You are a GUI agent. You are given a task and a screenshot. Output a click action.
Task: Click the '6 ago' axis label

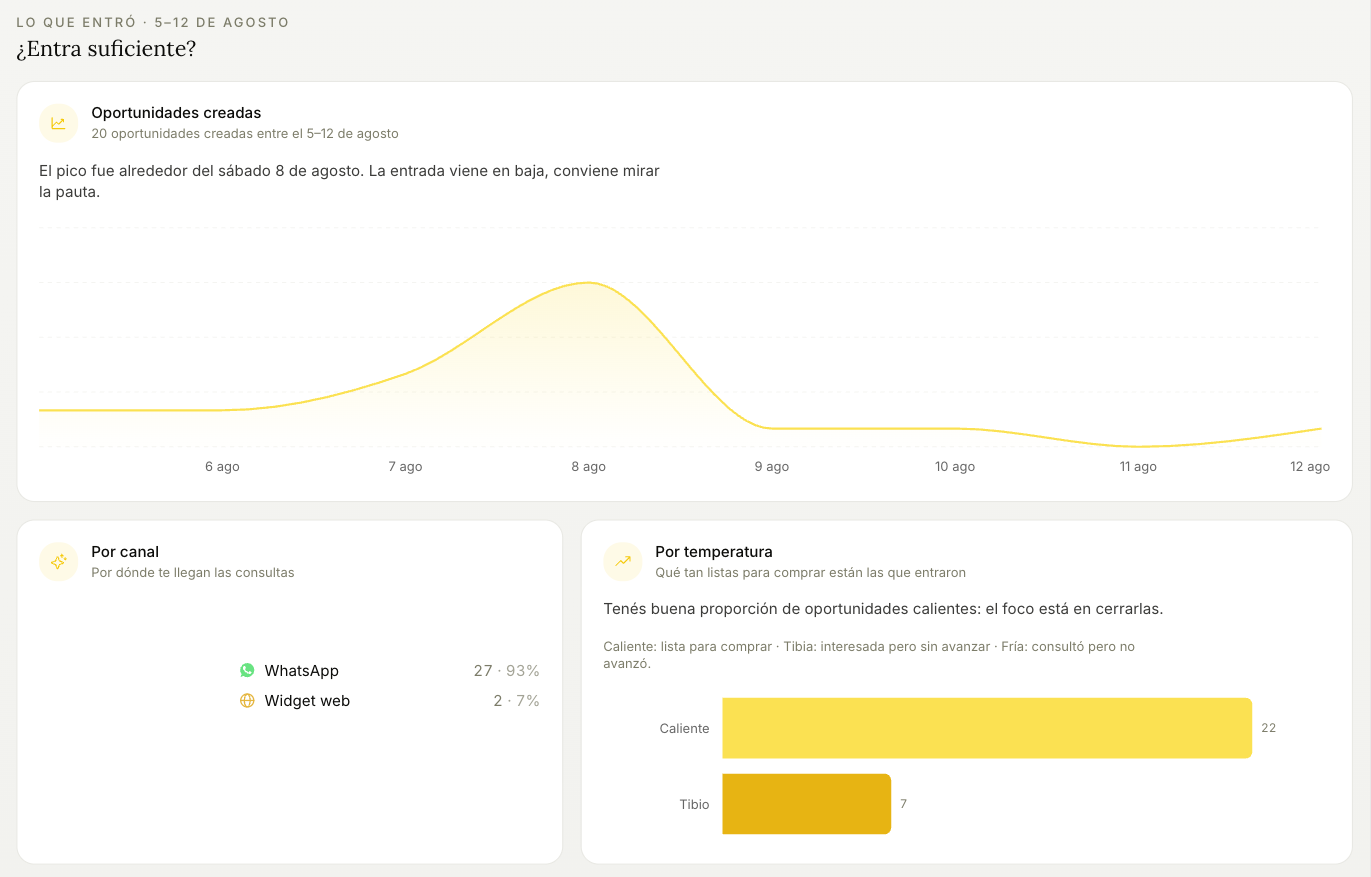[222, 467]
